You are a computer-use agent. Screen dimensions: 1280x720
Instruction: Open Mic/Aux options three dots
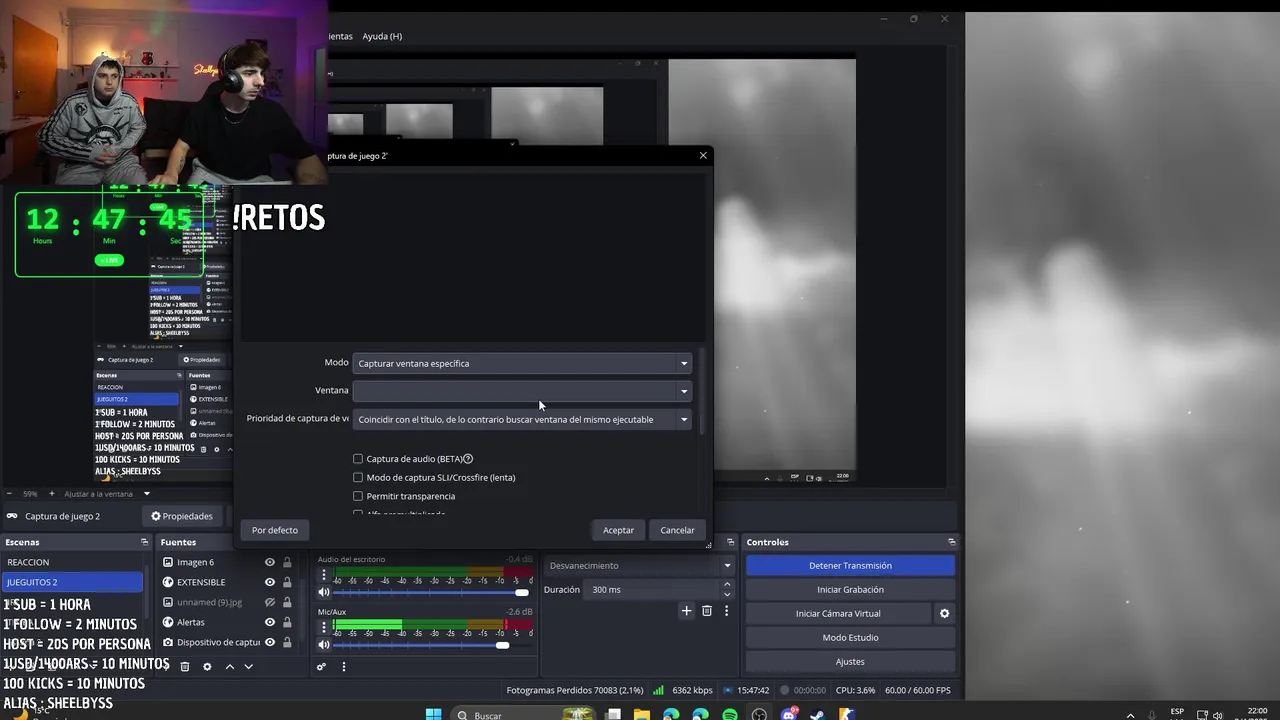tap(323, 628)
